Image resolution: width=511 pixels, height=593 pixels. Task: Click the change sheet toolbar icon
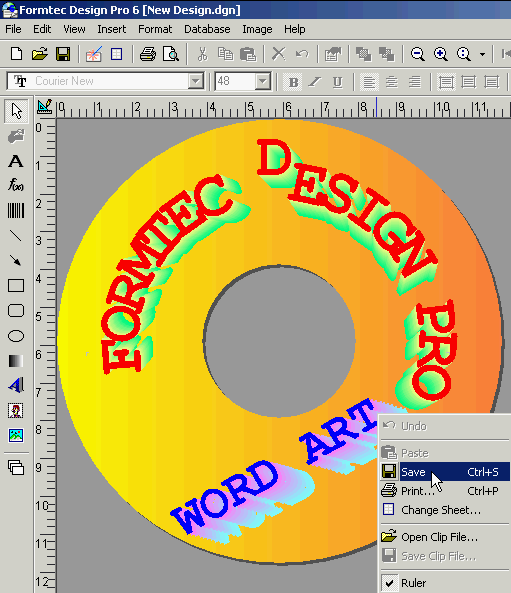tap(116, 54)
